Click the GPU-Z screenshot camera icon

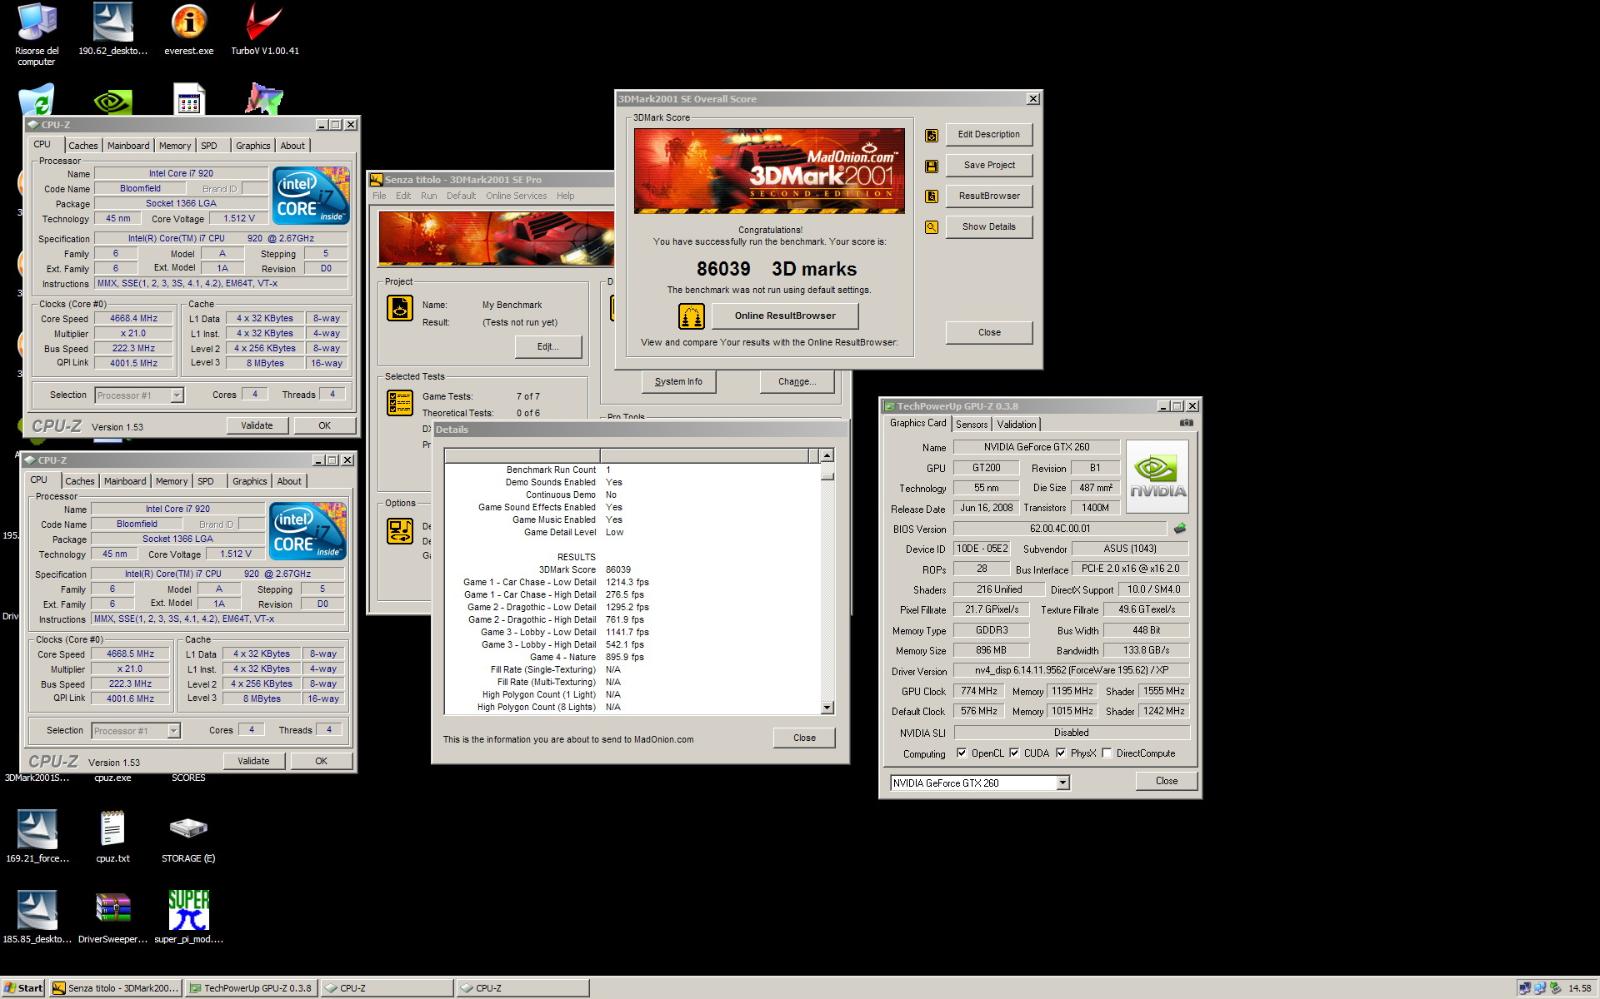coord(1186,423)
